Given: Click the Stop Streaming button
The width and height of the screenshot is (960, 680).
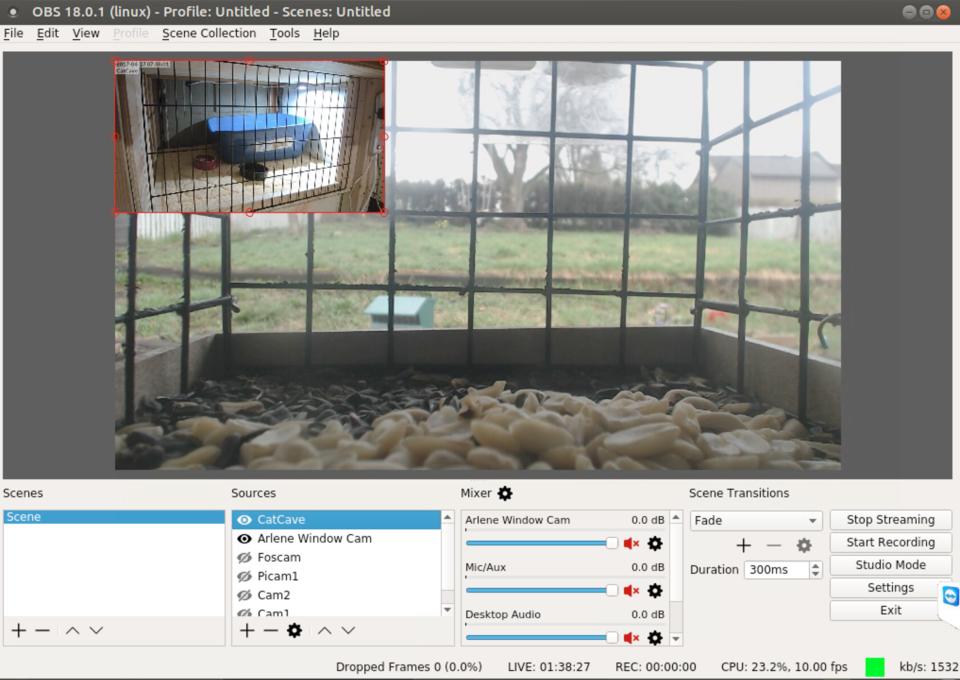Looking at the screenshot, I should (x=890, y=520).
